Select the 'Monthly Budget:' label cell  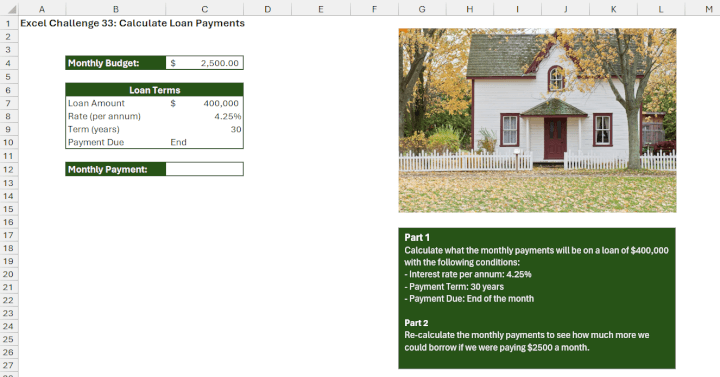pyautogui.click(x=116, y=63)
